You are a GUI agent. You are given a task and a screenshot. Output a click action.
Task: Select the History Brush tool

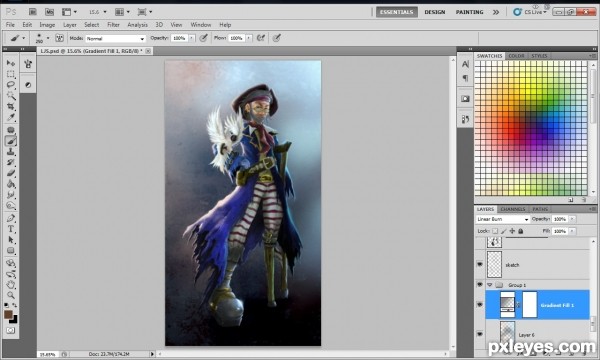click(x=11, y=163)
